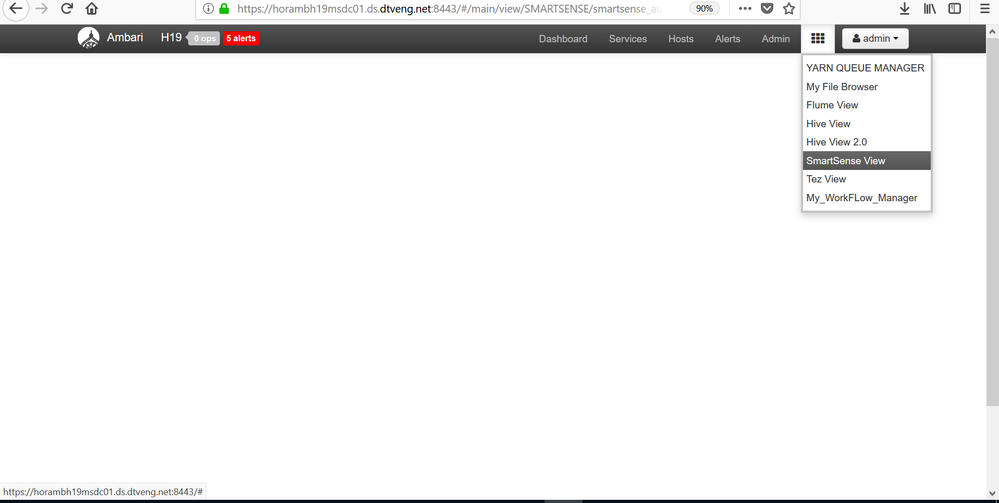
Task: View the green padlock connection details
Action: 224,9
